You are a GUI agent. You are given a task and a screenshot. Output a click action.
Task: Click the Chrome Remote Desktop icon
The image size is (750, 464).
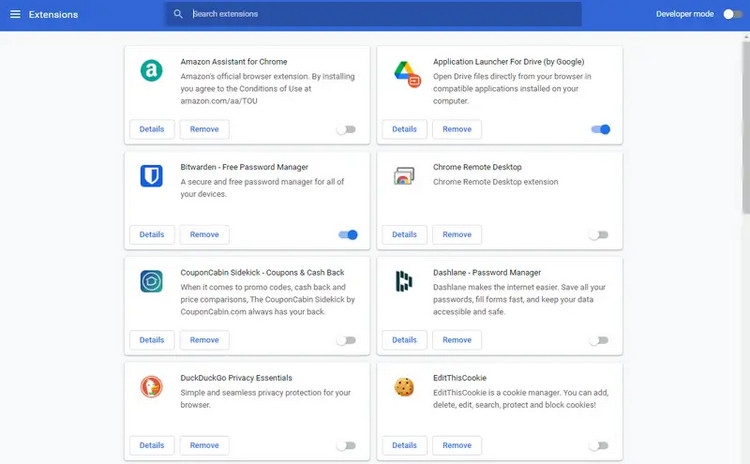click(x=404, y=176)
